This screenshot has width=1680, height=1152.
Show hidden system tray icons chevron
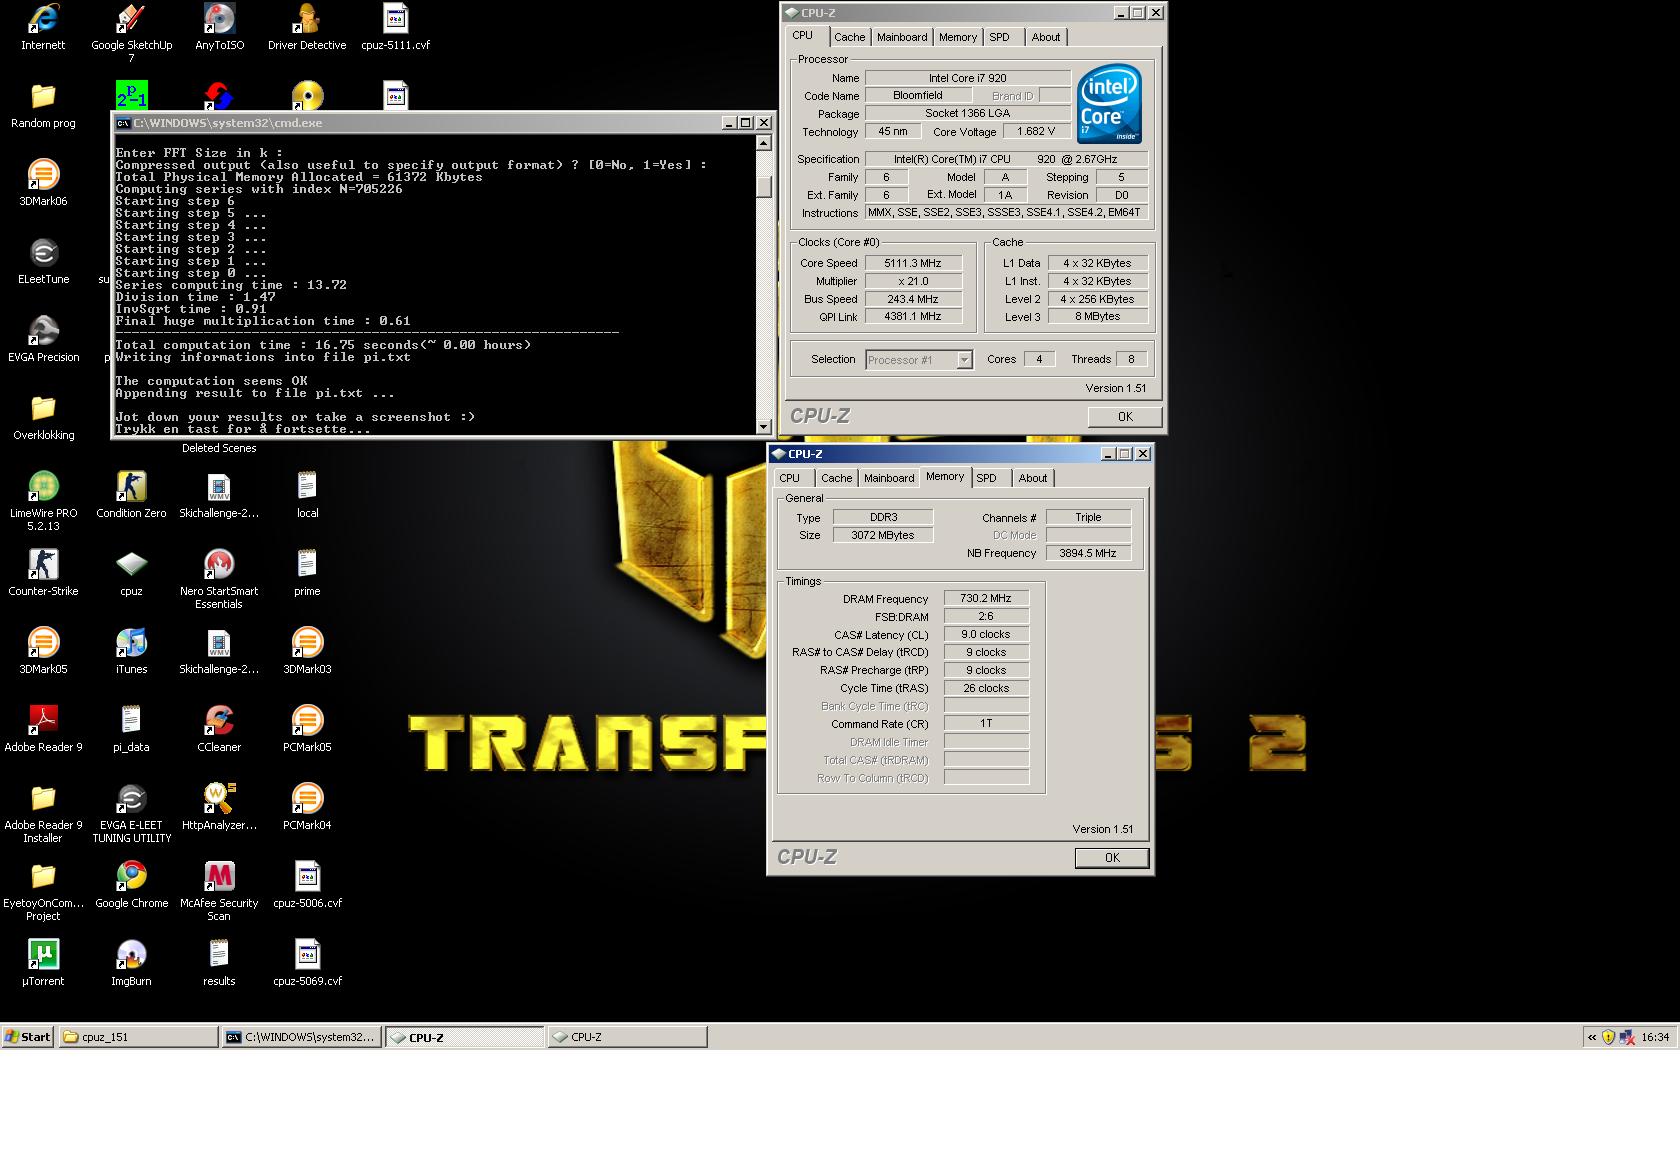[x=1592, y=1037]
